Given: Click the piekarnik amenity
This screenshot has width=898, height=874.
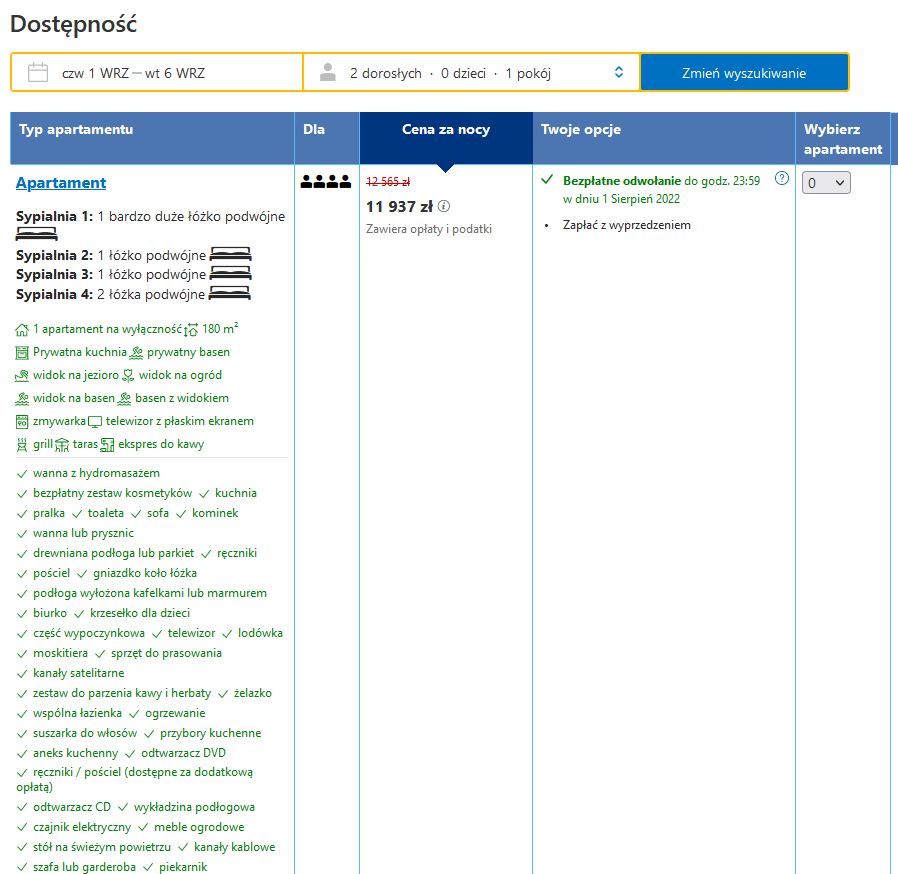Looking at the screenshot, I should tap(183, 867).
